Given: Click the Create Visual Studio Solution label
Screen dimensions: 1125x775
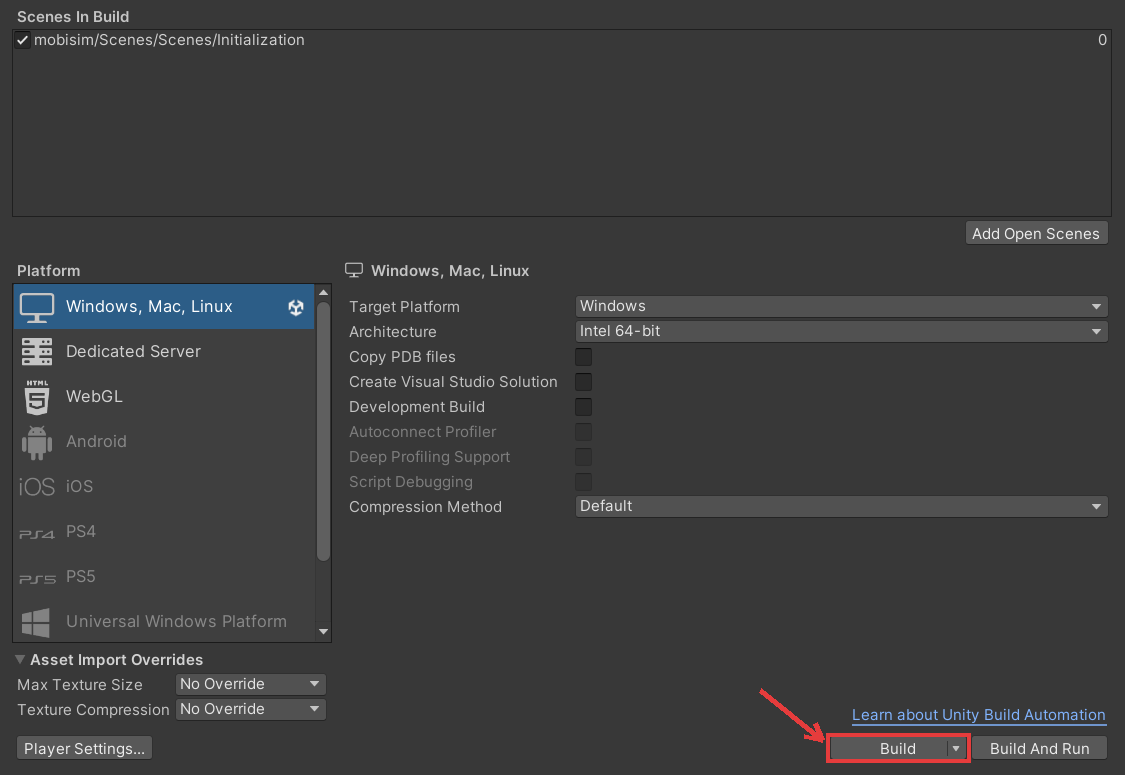Looking at the screenshot, I should point(453,382).
